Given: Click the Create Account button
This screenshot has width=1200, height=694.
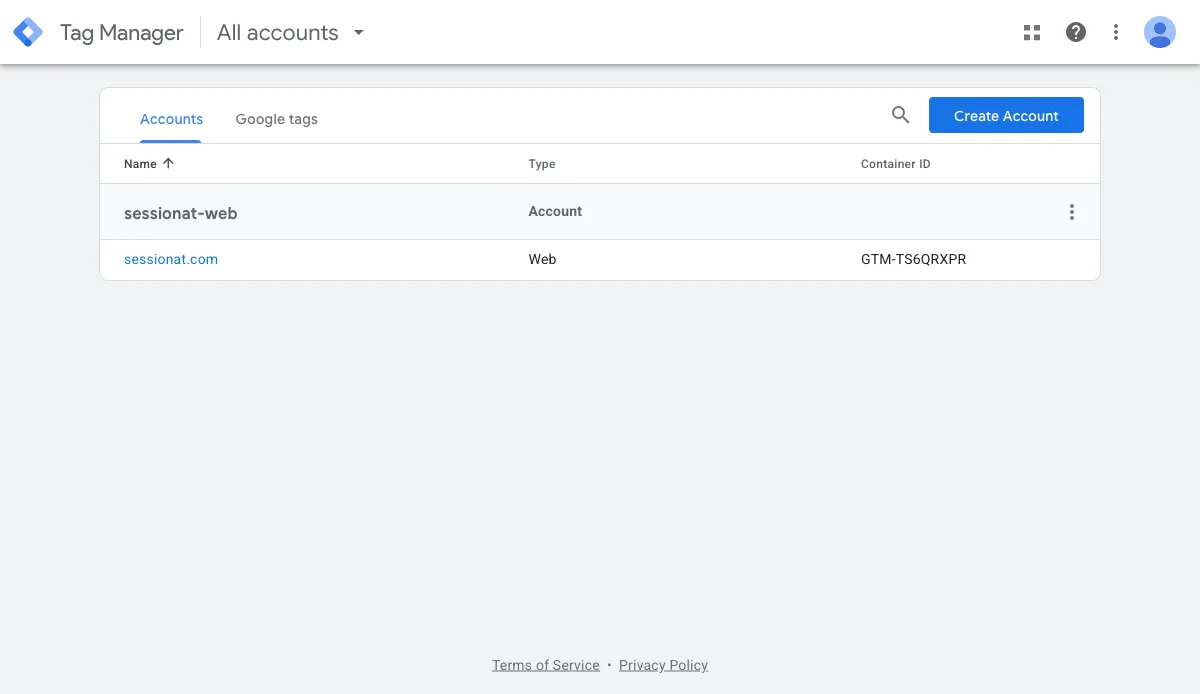Looking at the screenshot, I should pyautogui.click(x=1006, y=115).
